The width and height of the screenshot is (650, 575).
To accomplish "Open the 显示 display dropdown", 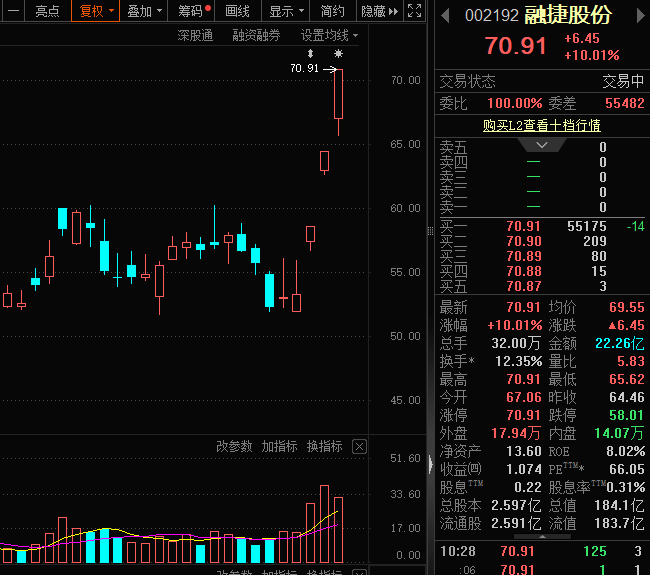I will 286,11.
